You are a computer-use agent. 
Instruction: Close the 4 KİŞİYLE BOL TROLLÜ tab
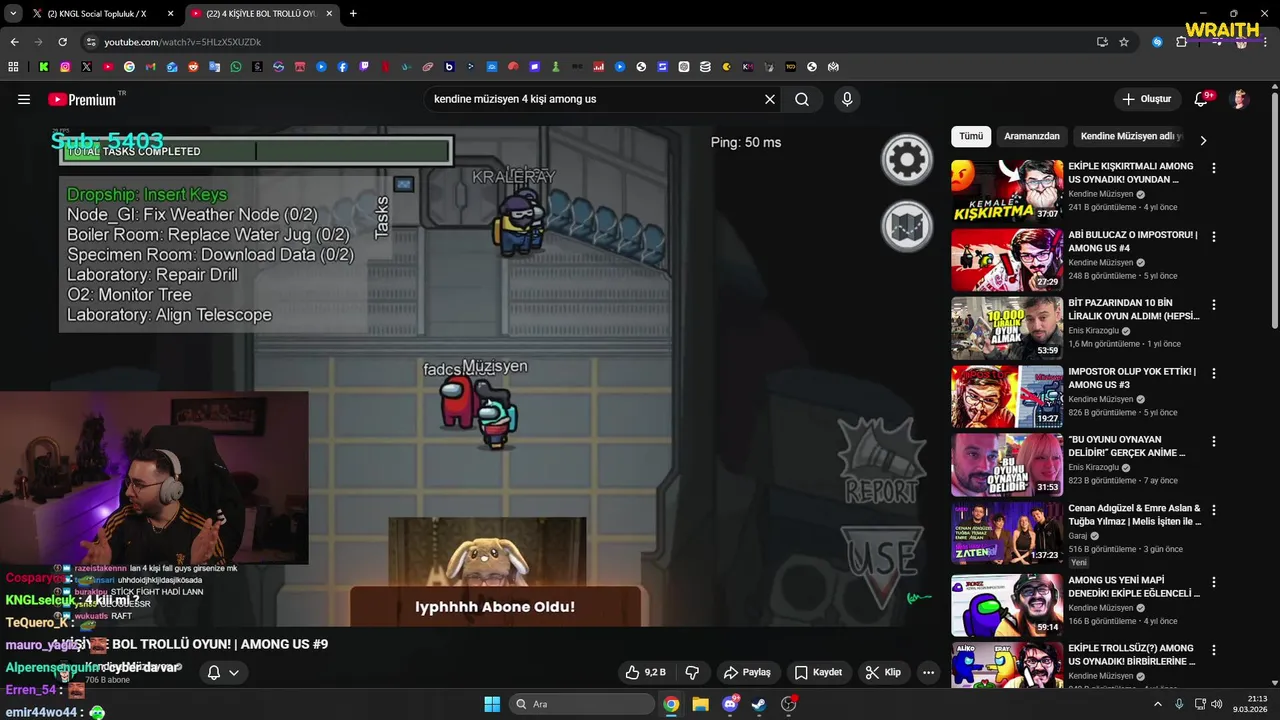[331, 14]
